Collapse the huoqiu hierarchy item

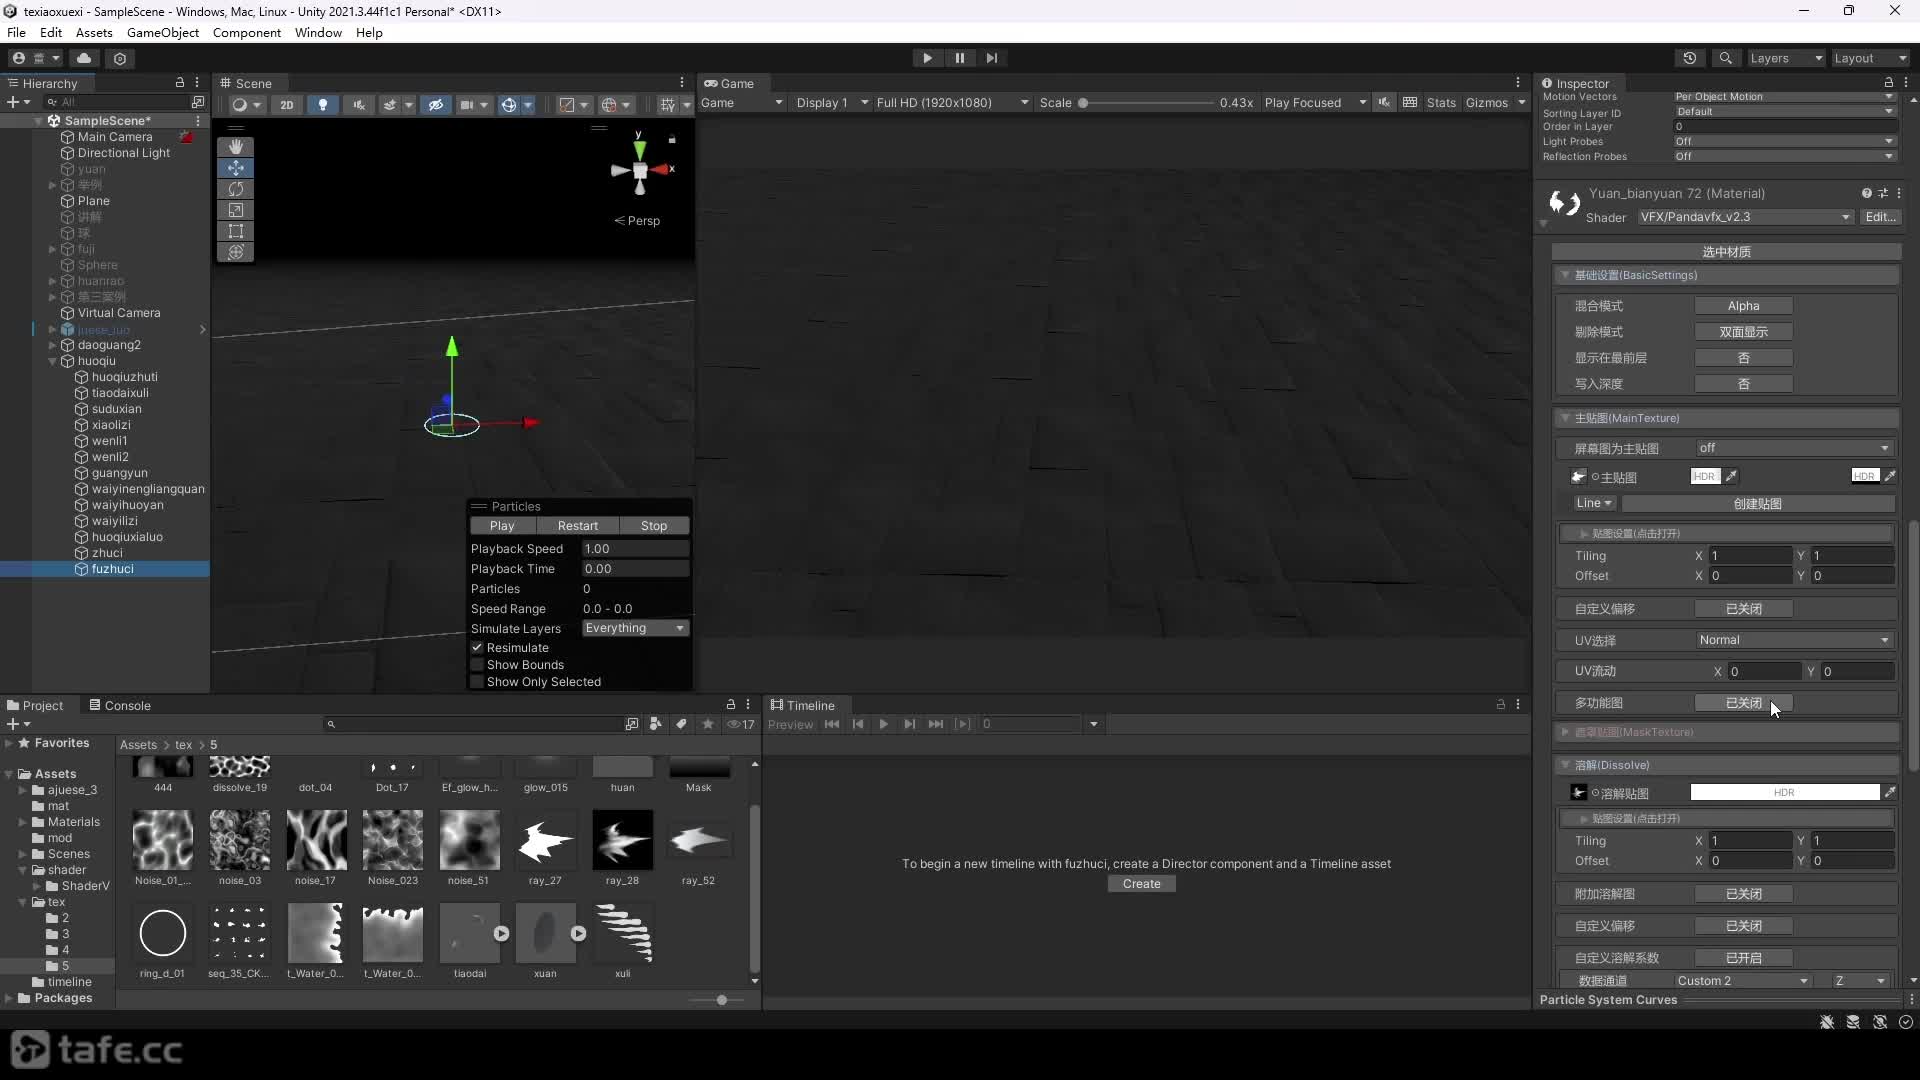tap(52, 361)
